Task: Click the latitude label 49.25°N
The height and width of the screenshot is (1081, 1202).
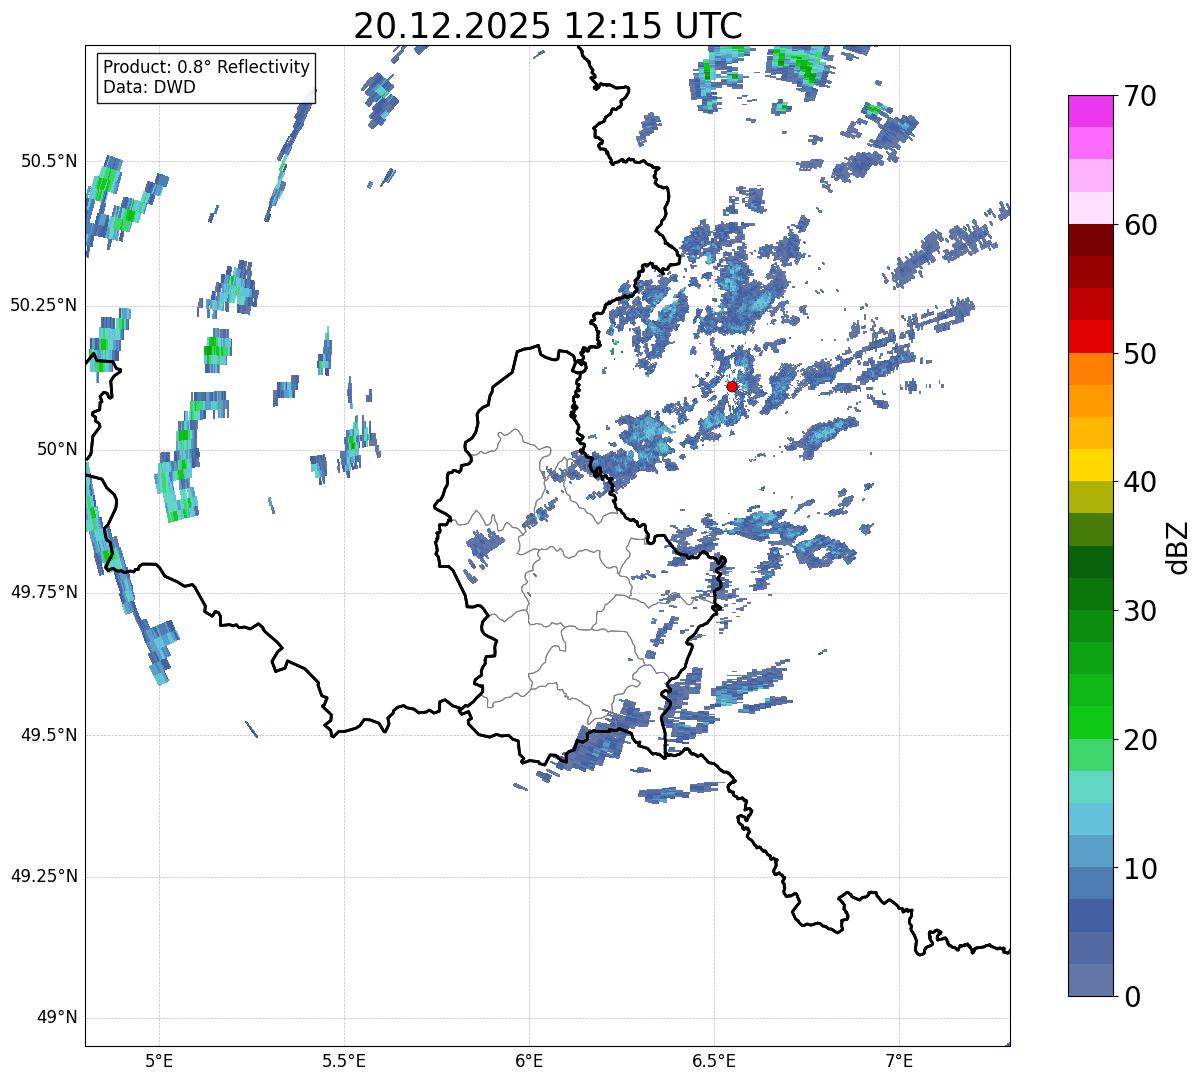Action: (x=44, y=877)
